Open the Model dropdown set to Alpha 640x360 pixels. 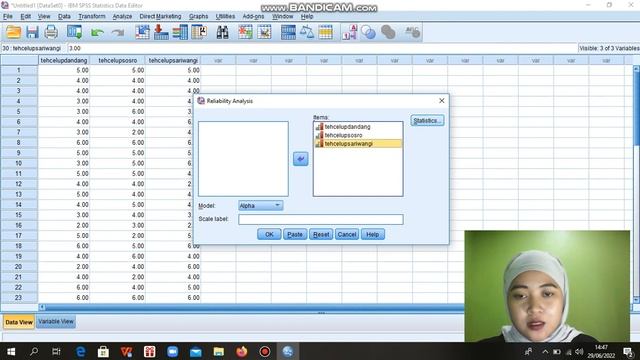click(260, 206)
